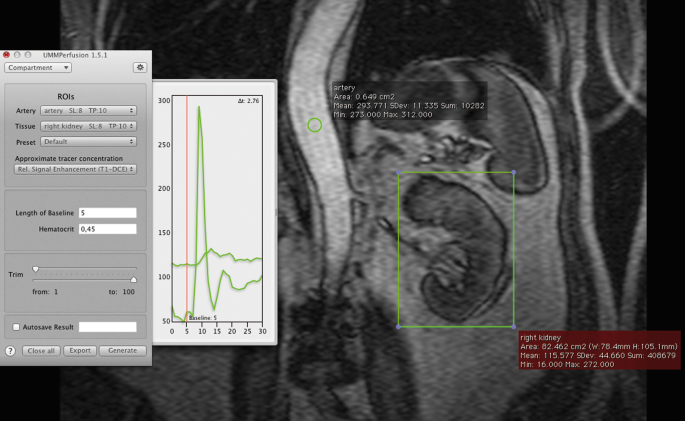Click the Length of Baseline field
685x421 pixels.
point(107,213)
